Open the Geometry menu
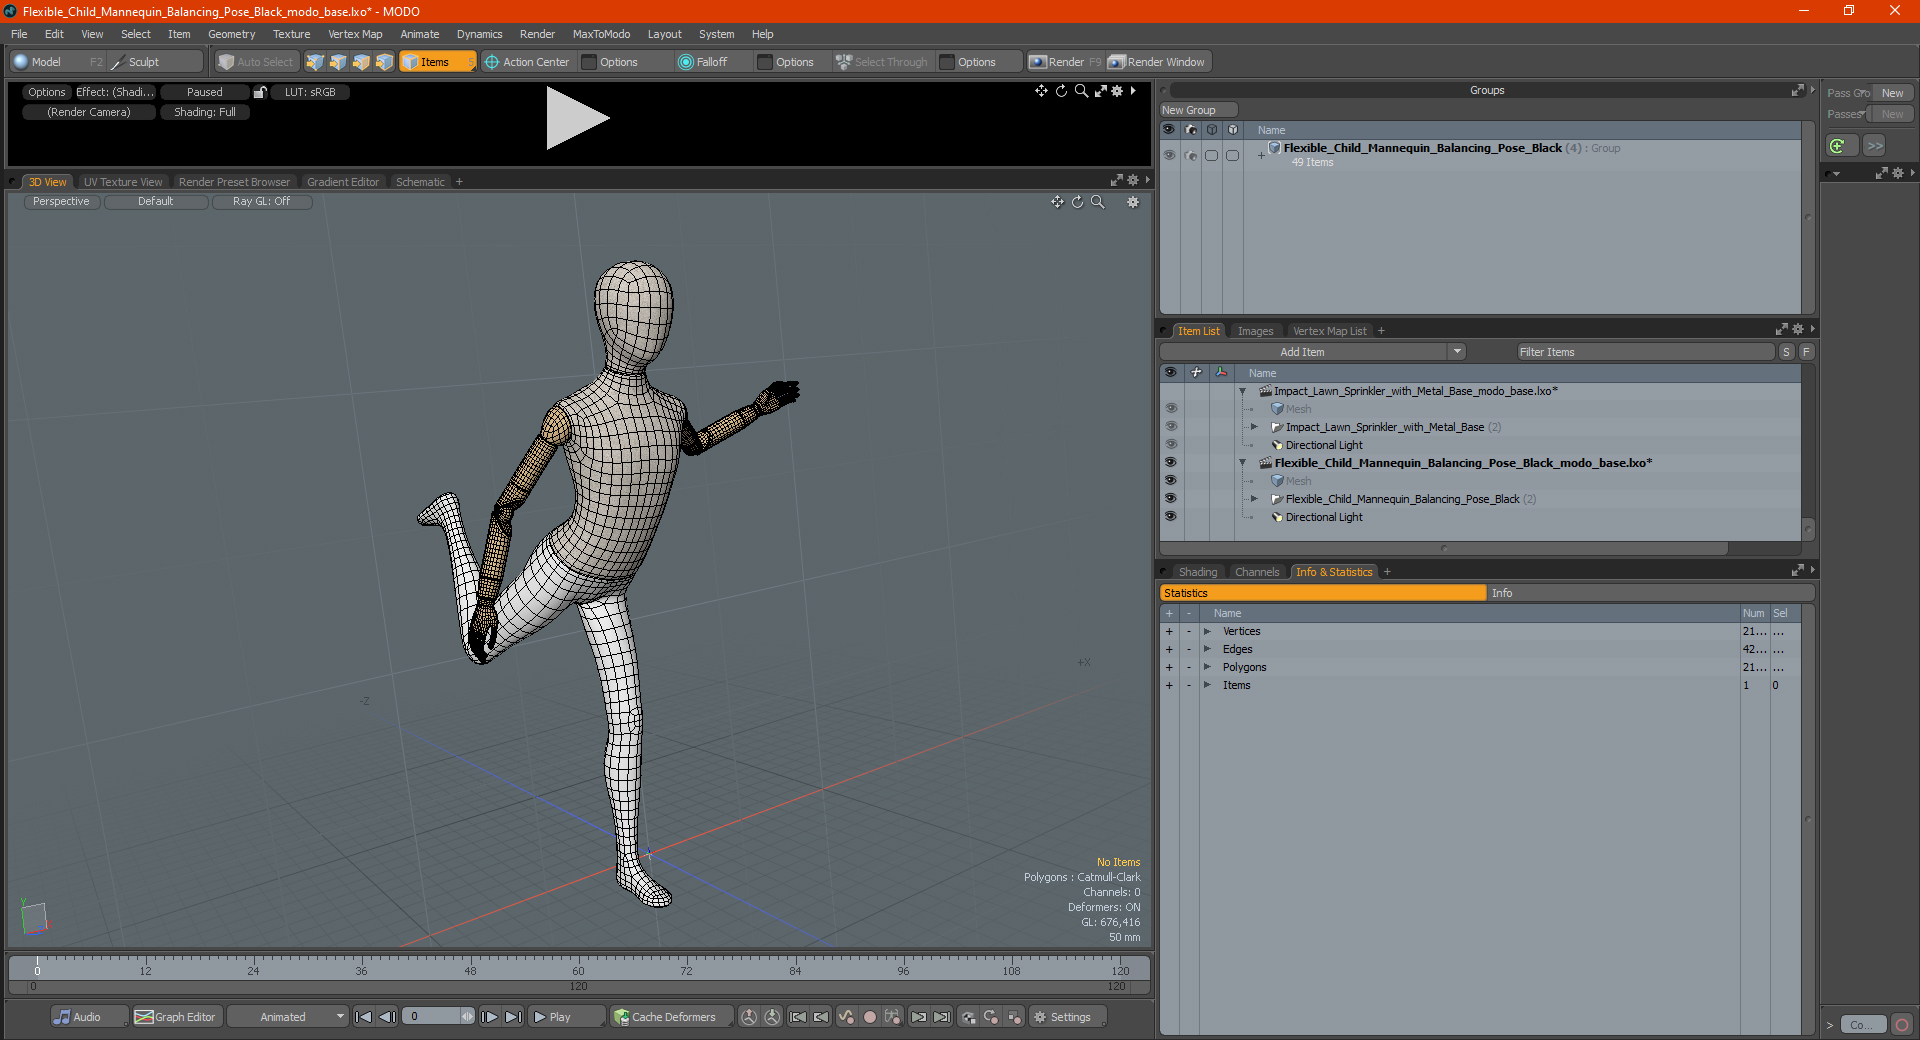The height and width of the screenshot is (1040, 1920). tap(231, 34)
